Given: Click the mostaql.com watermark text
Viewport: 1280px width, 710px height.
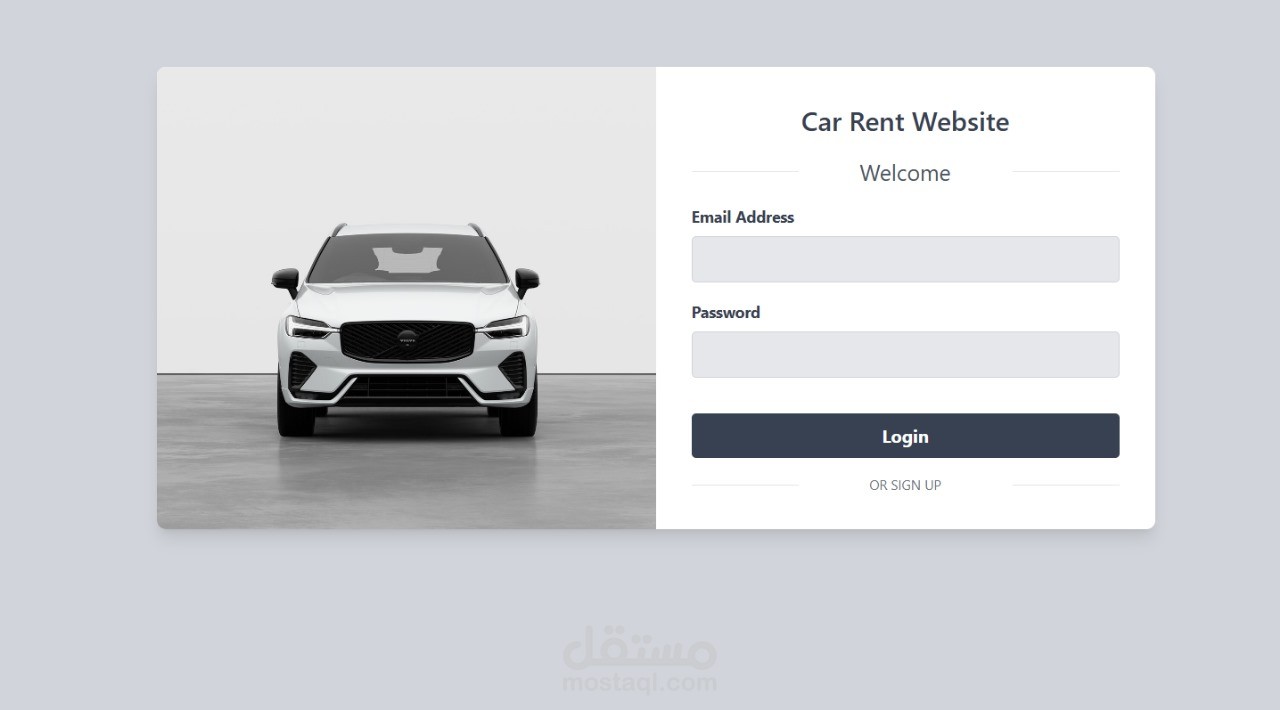Looking at the screenshot, I should (640, 683).
